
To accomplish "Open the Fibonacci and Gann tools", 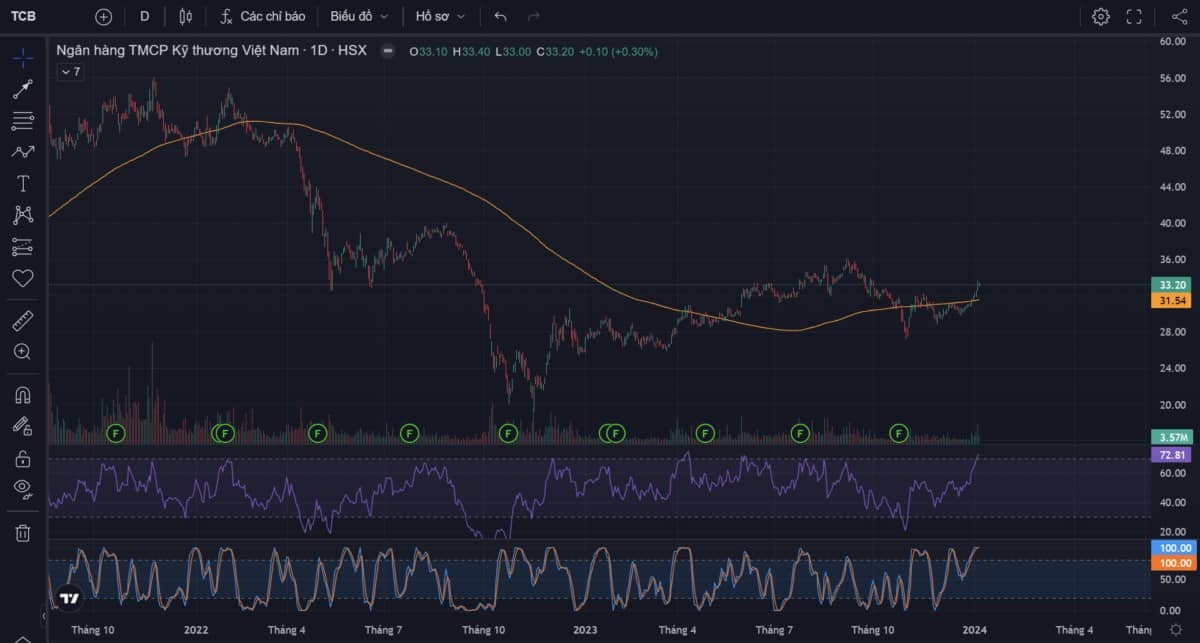I will 22,121.
